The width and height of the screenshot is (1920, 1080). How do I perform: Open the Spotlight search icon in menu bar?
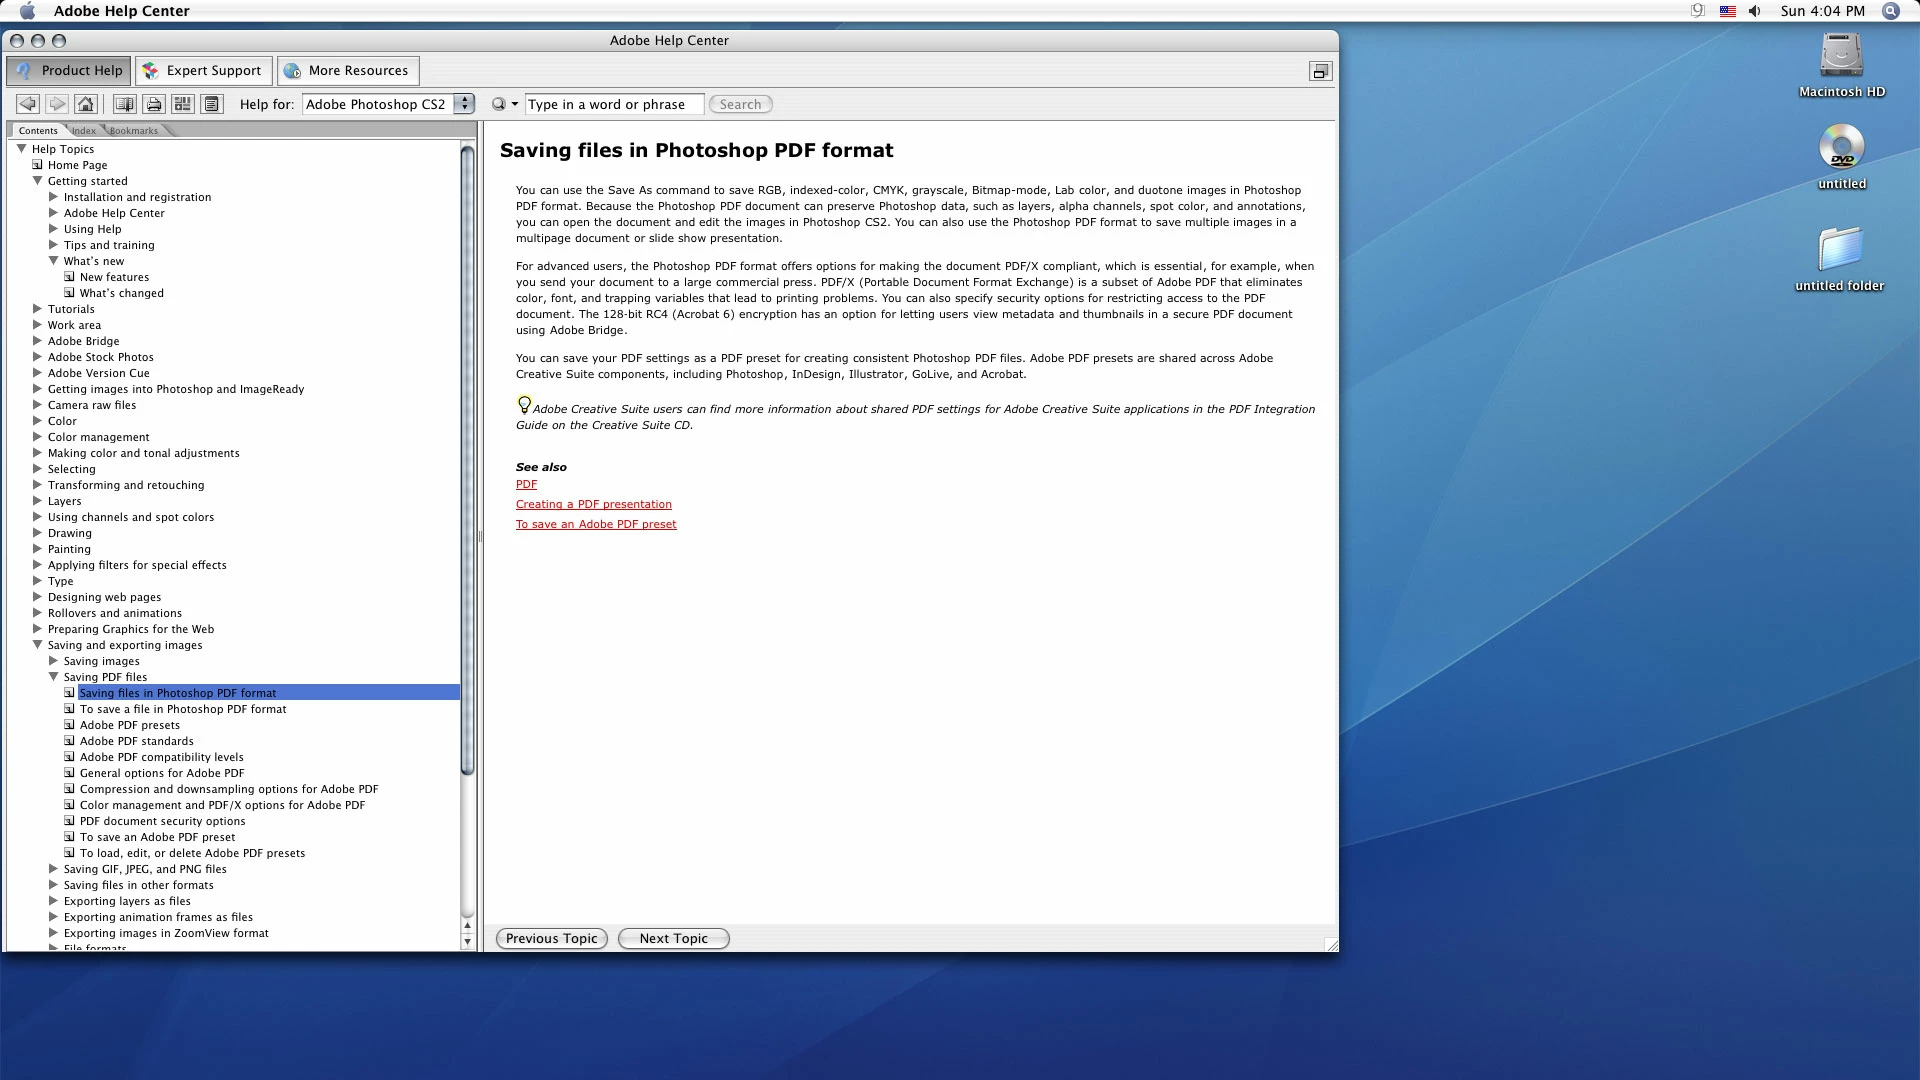[x=1890, y=11]
